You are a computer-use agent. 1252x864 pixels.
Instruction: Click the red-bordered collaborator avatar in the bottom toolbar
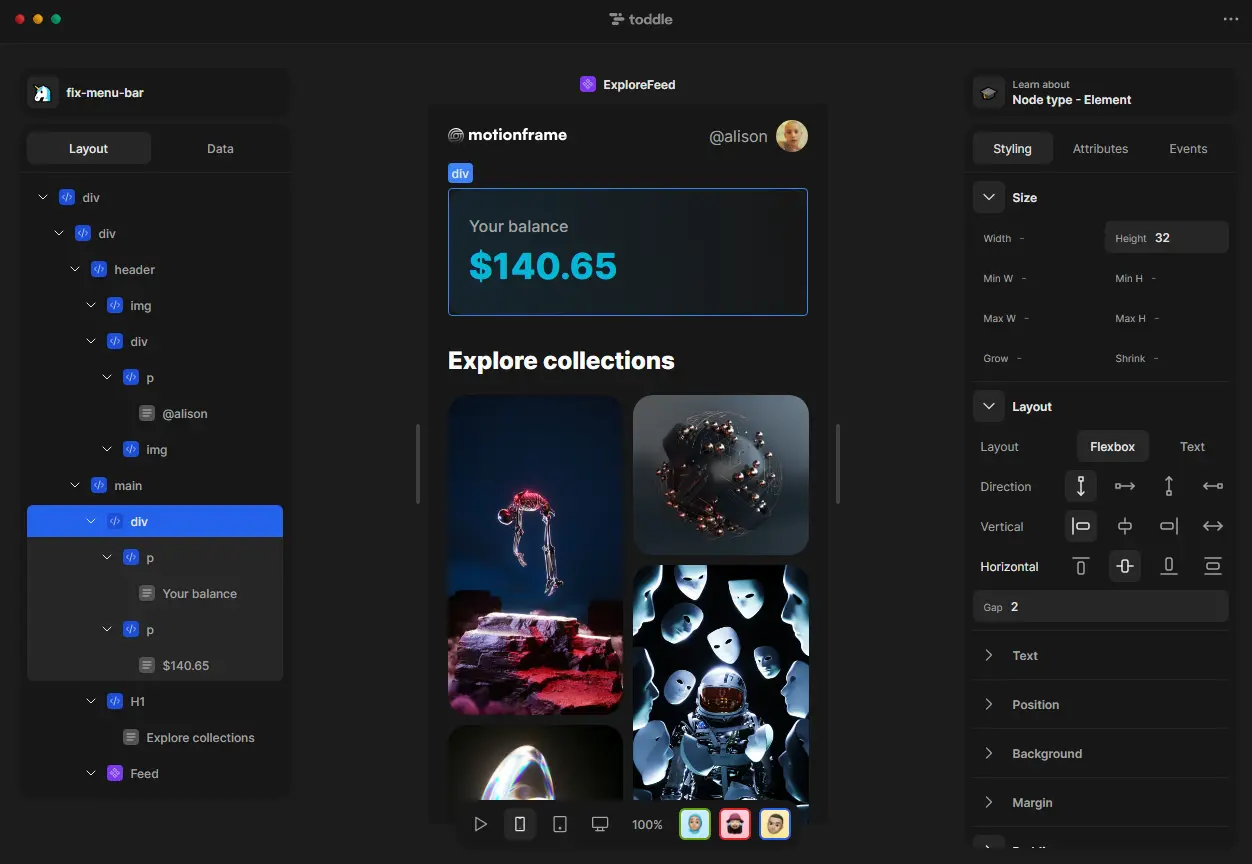tap(735, 824)
